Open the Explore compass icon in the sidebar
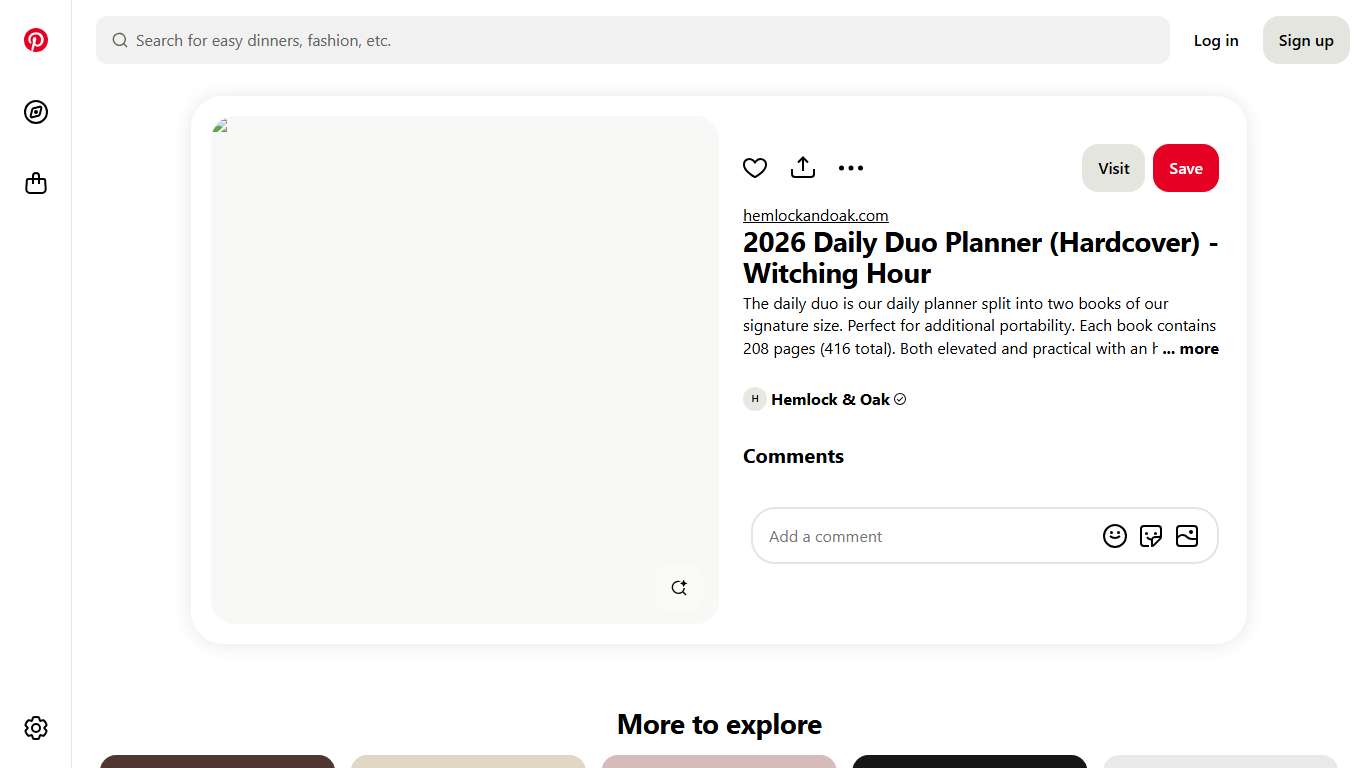This screenshot has height=768, width=1366. coord(36,112)
